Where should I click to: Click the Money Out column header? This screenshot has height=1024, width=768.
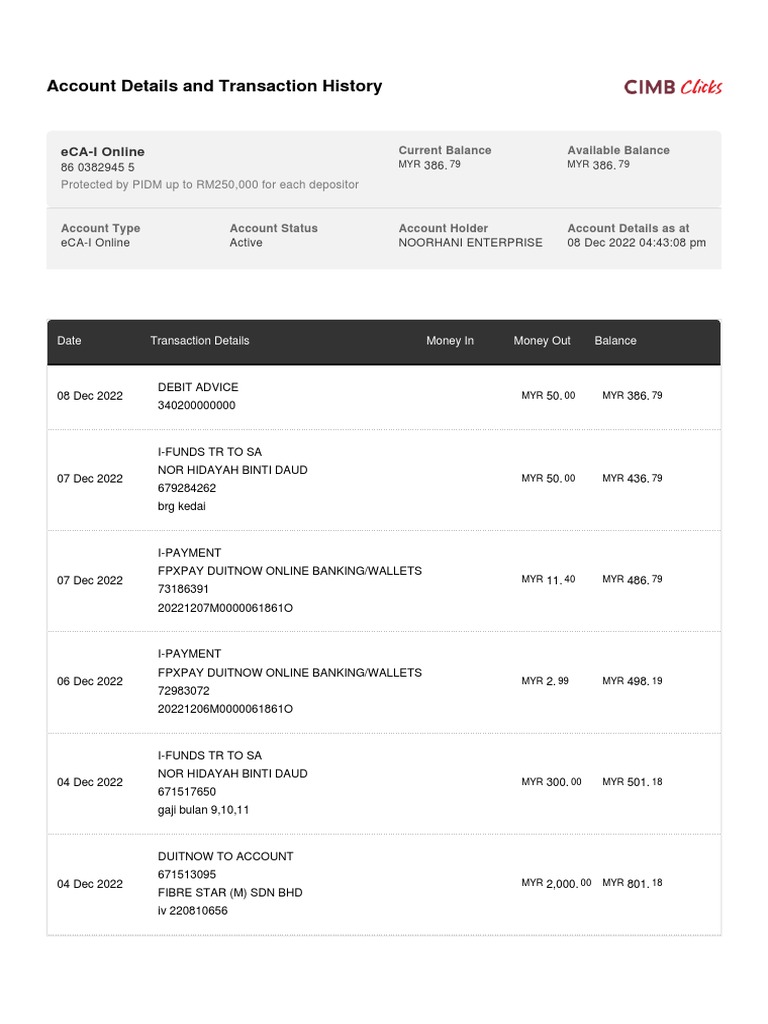542,340
